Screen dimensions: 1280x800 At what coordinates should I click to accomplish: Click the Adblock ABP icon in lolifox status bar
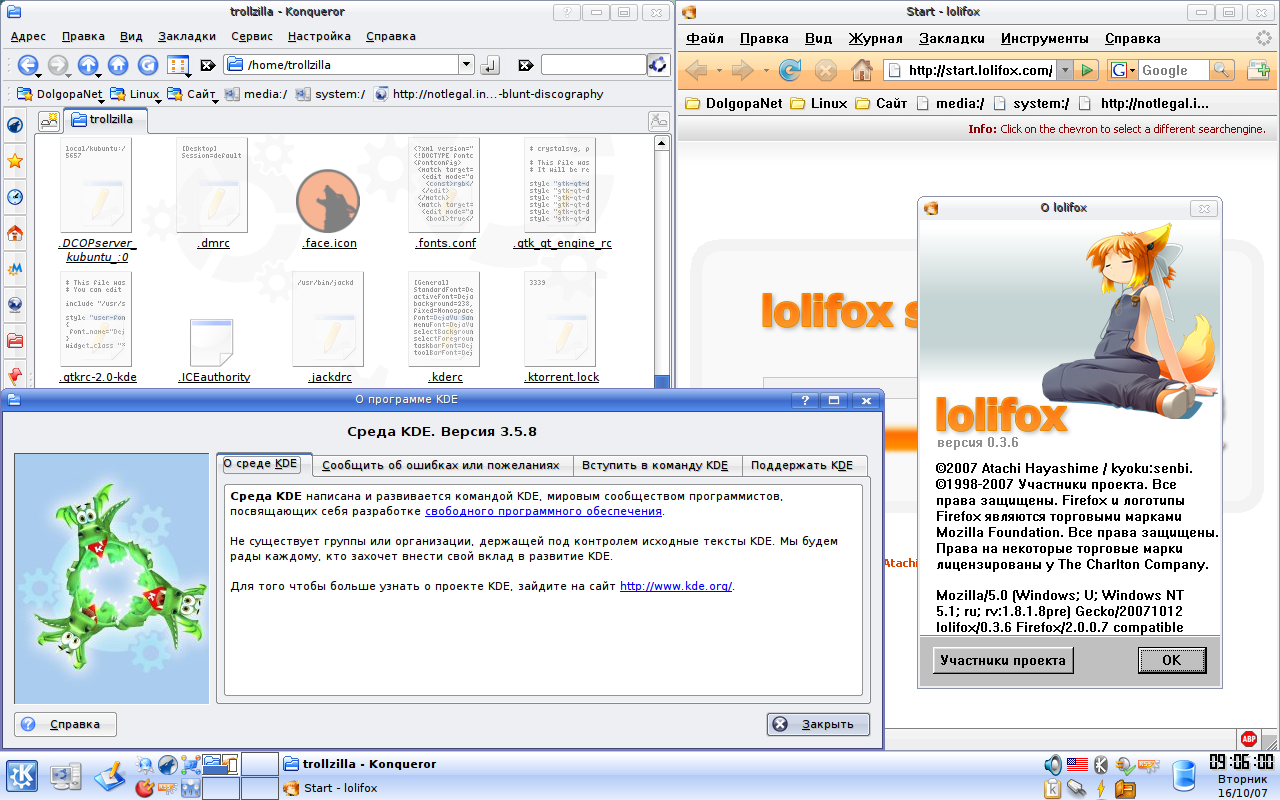point(1248,739)
